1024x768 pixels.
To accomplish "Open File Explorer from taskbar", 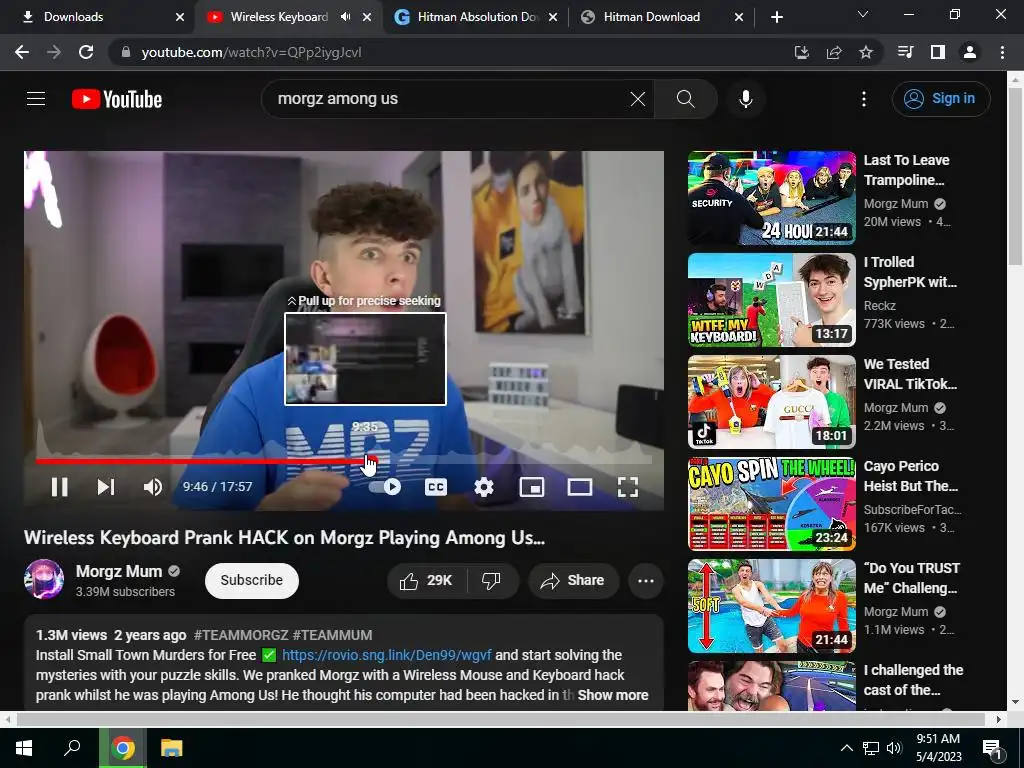I will tap(172, 748).
